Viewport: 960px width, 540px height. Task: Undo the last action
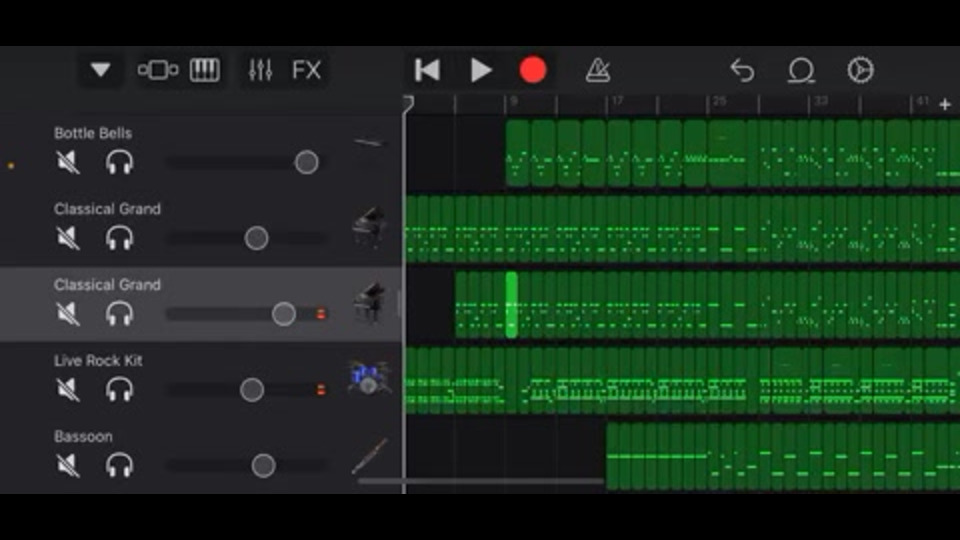[742, 70]
